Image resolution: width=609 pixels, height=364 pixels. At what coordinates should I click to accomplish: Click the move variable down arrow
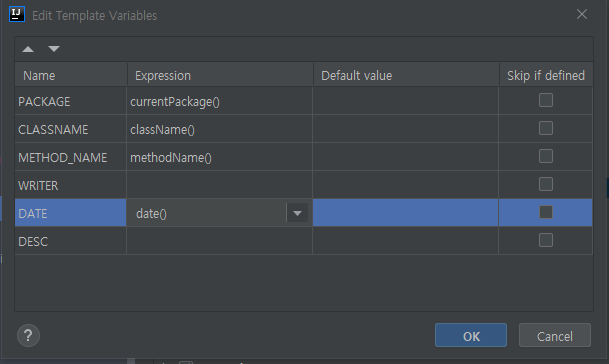coord(54,49)
